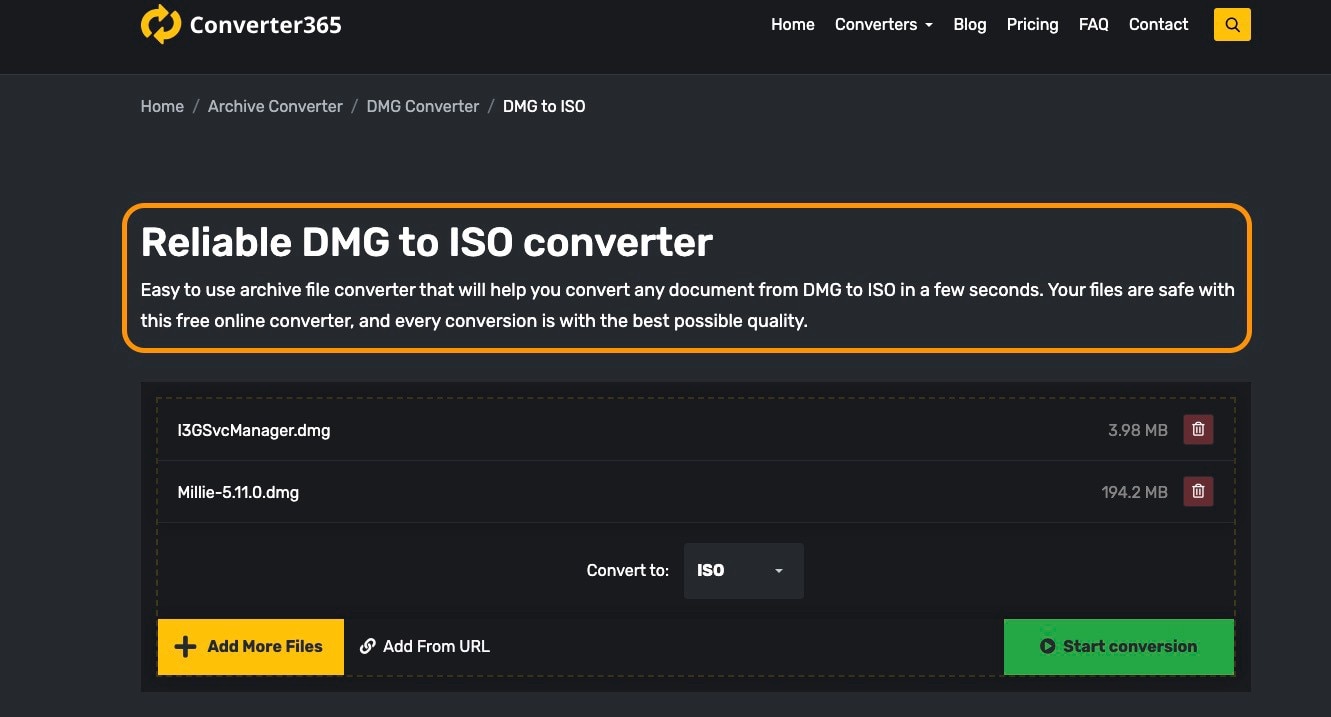Screen dimensions: 1331x717
Task: Open the ISO format dropdown
Action: [743, 571]
